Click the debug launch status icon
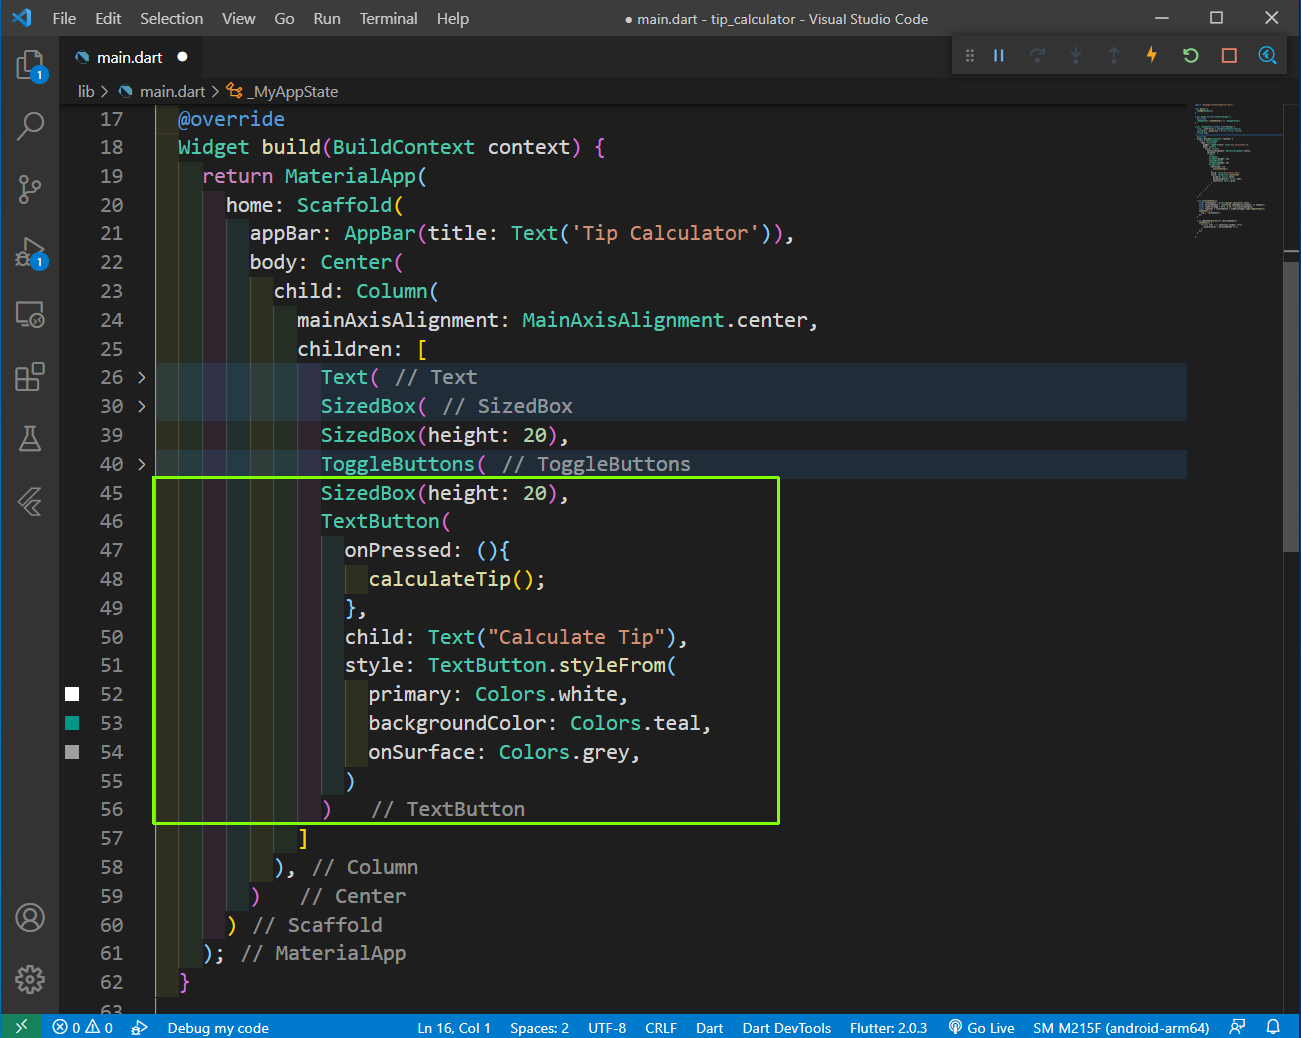1301x1038 pixels. pyautogui.click(x=139, y=1027)
